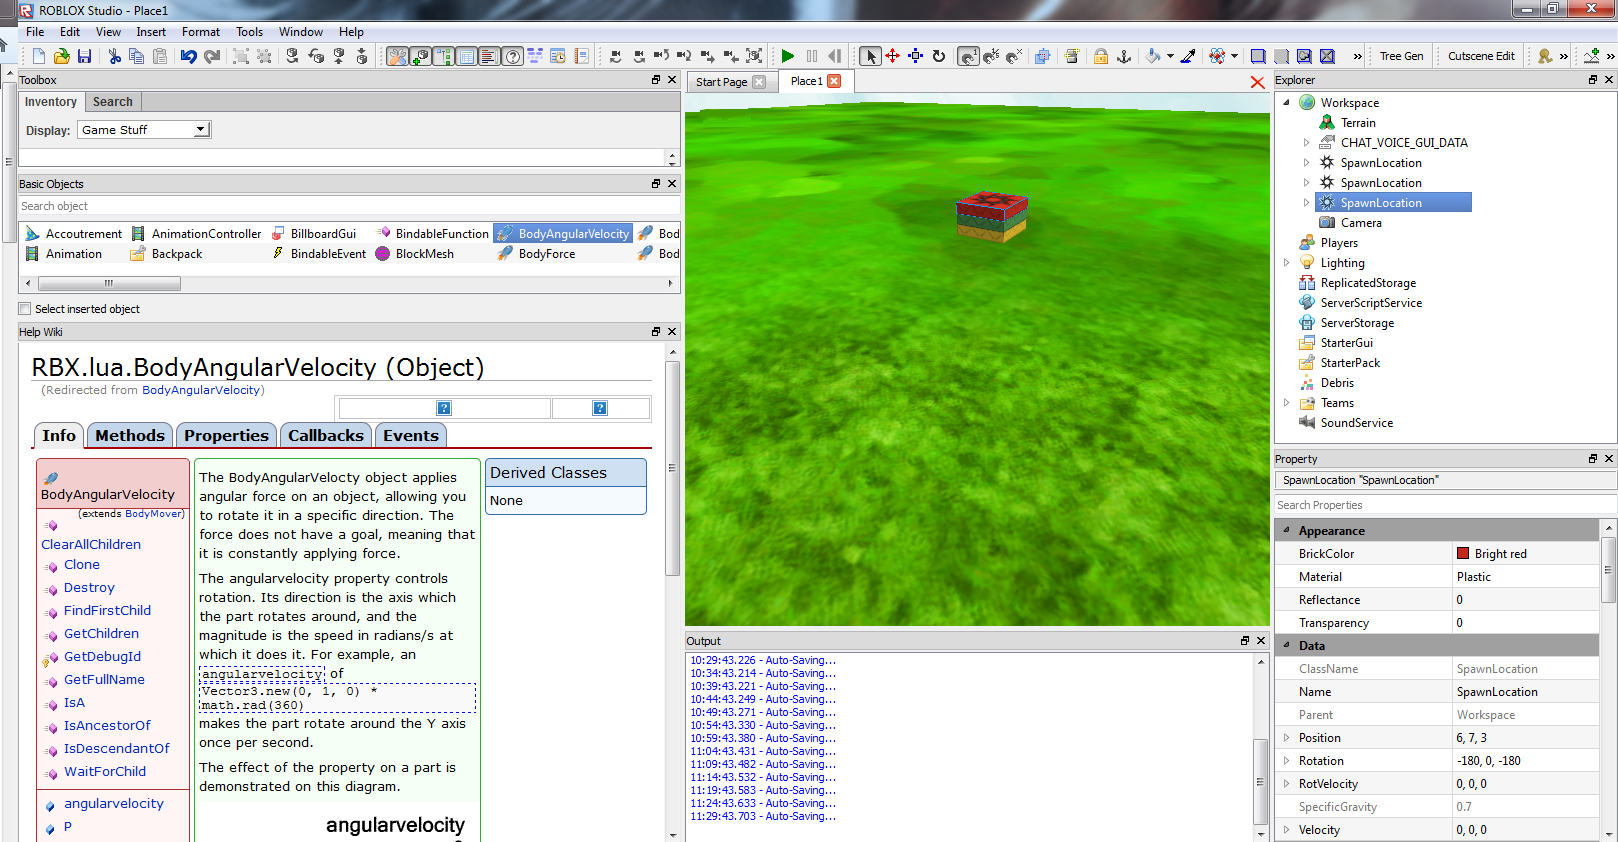Select Terrain in Explorer
The image size is (1618, 842).
tap(1357, 123)
